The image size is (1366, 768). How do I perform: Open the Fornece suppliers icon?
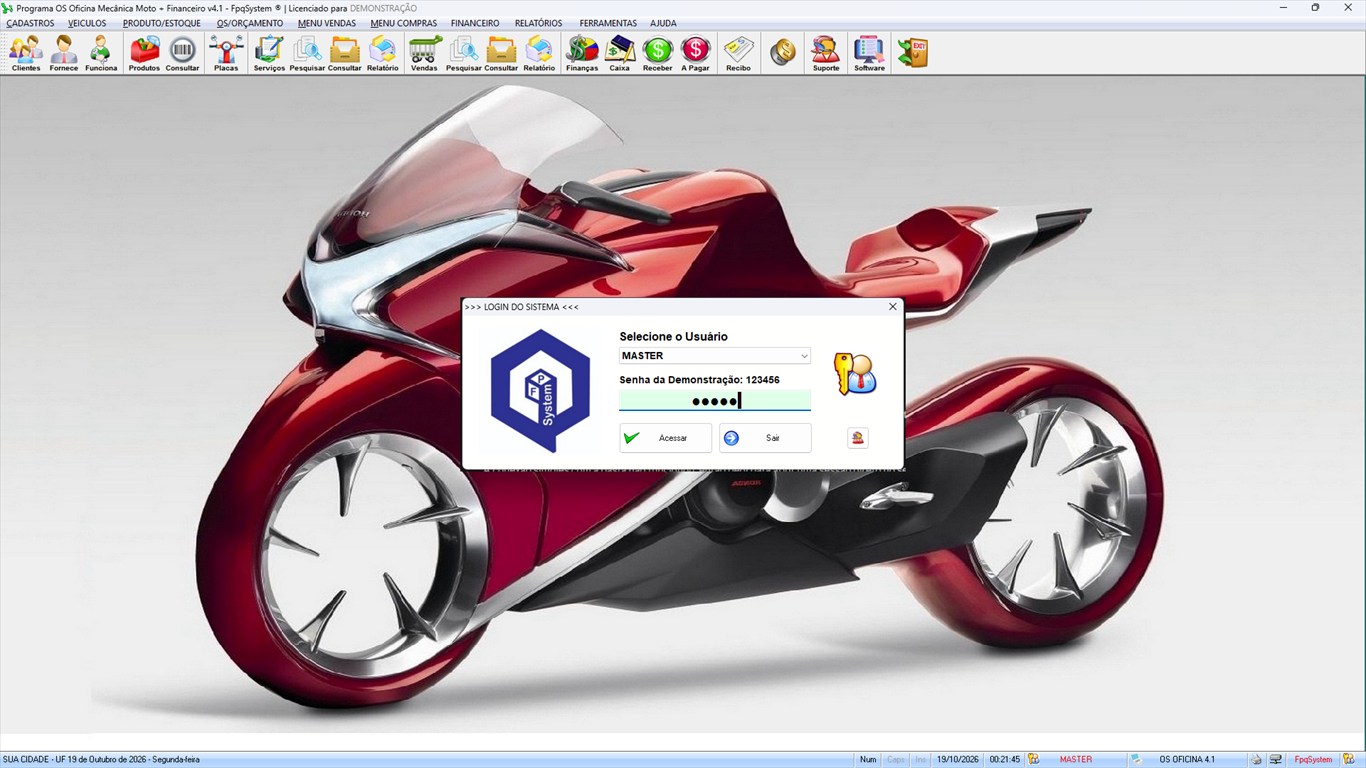[x=64, y=53]
